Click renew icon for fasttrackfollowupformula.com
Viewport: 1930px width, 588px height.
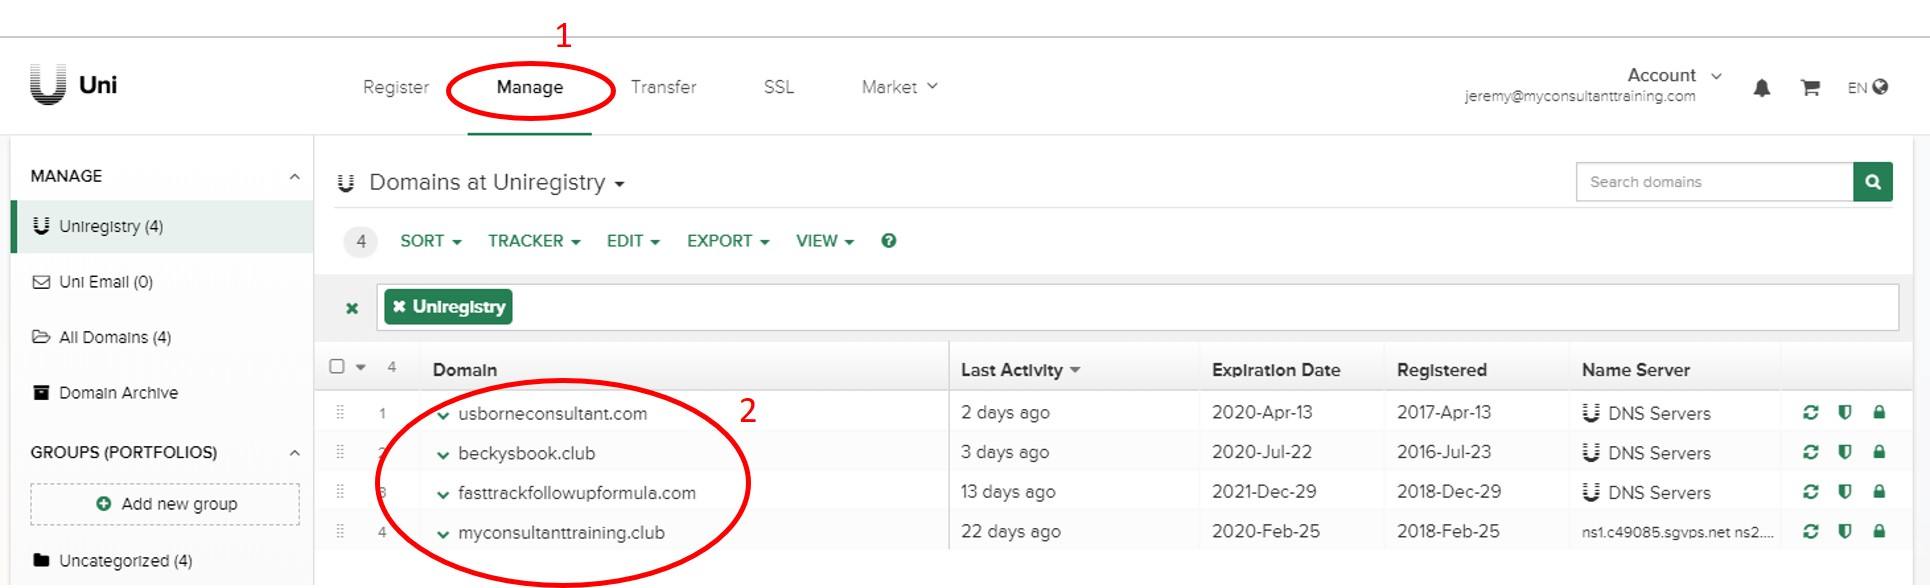[x=1811, y=492]
